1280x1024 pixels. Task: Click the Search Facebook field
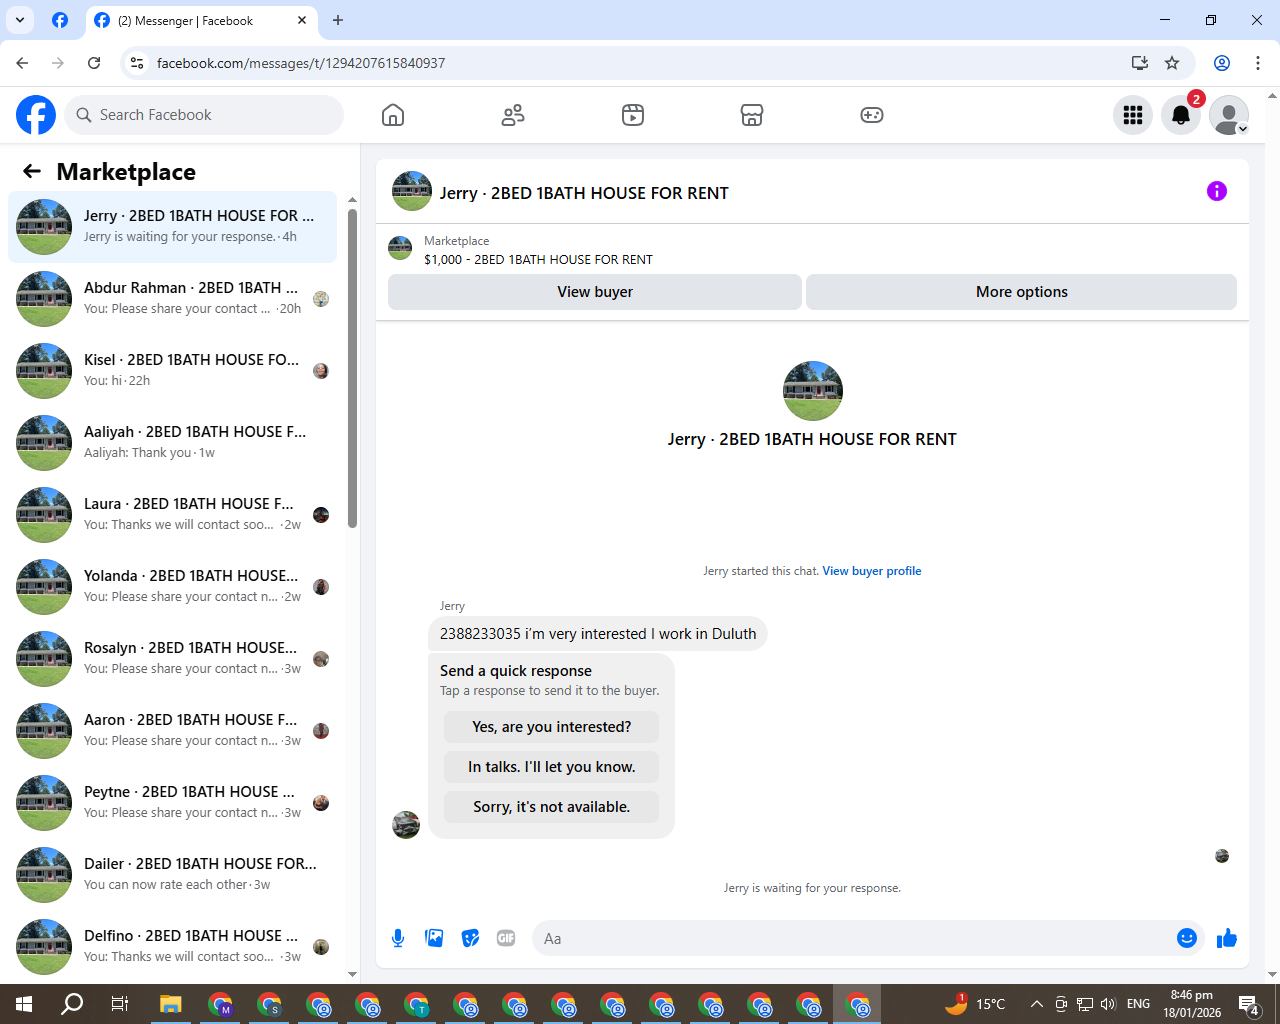point(204,115)
